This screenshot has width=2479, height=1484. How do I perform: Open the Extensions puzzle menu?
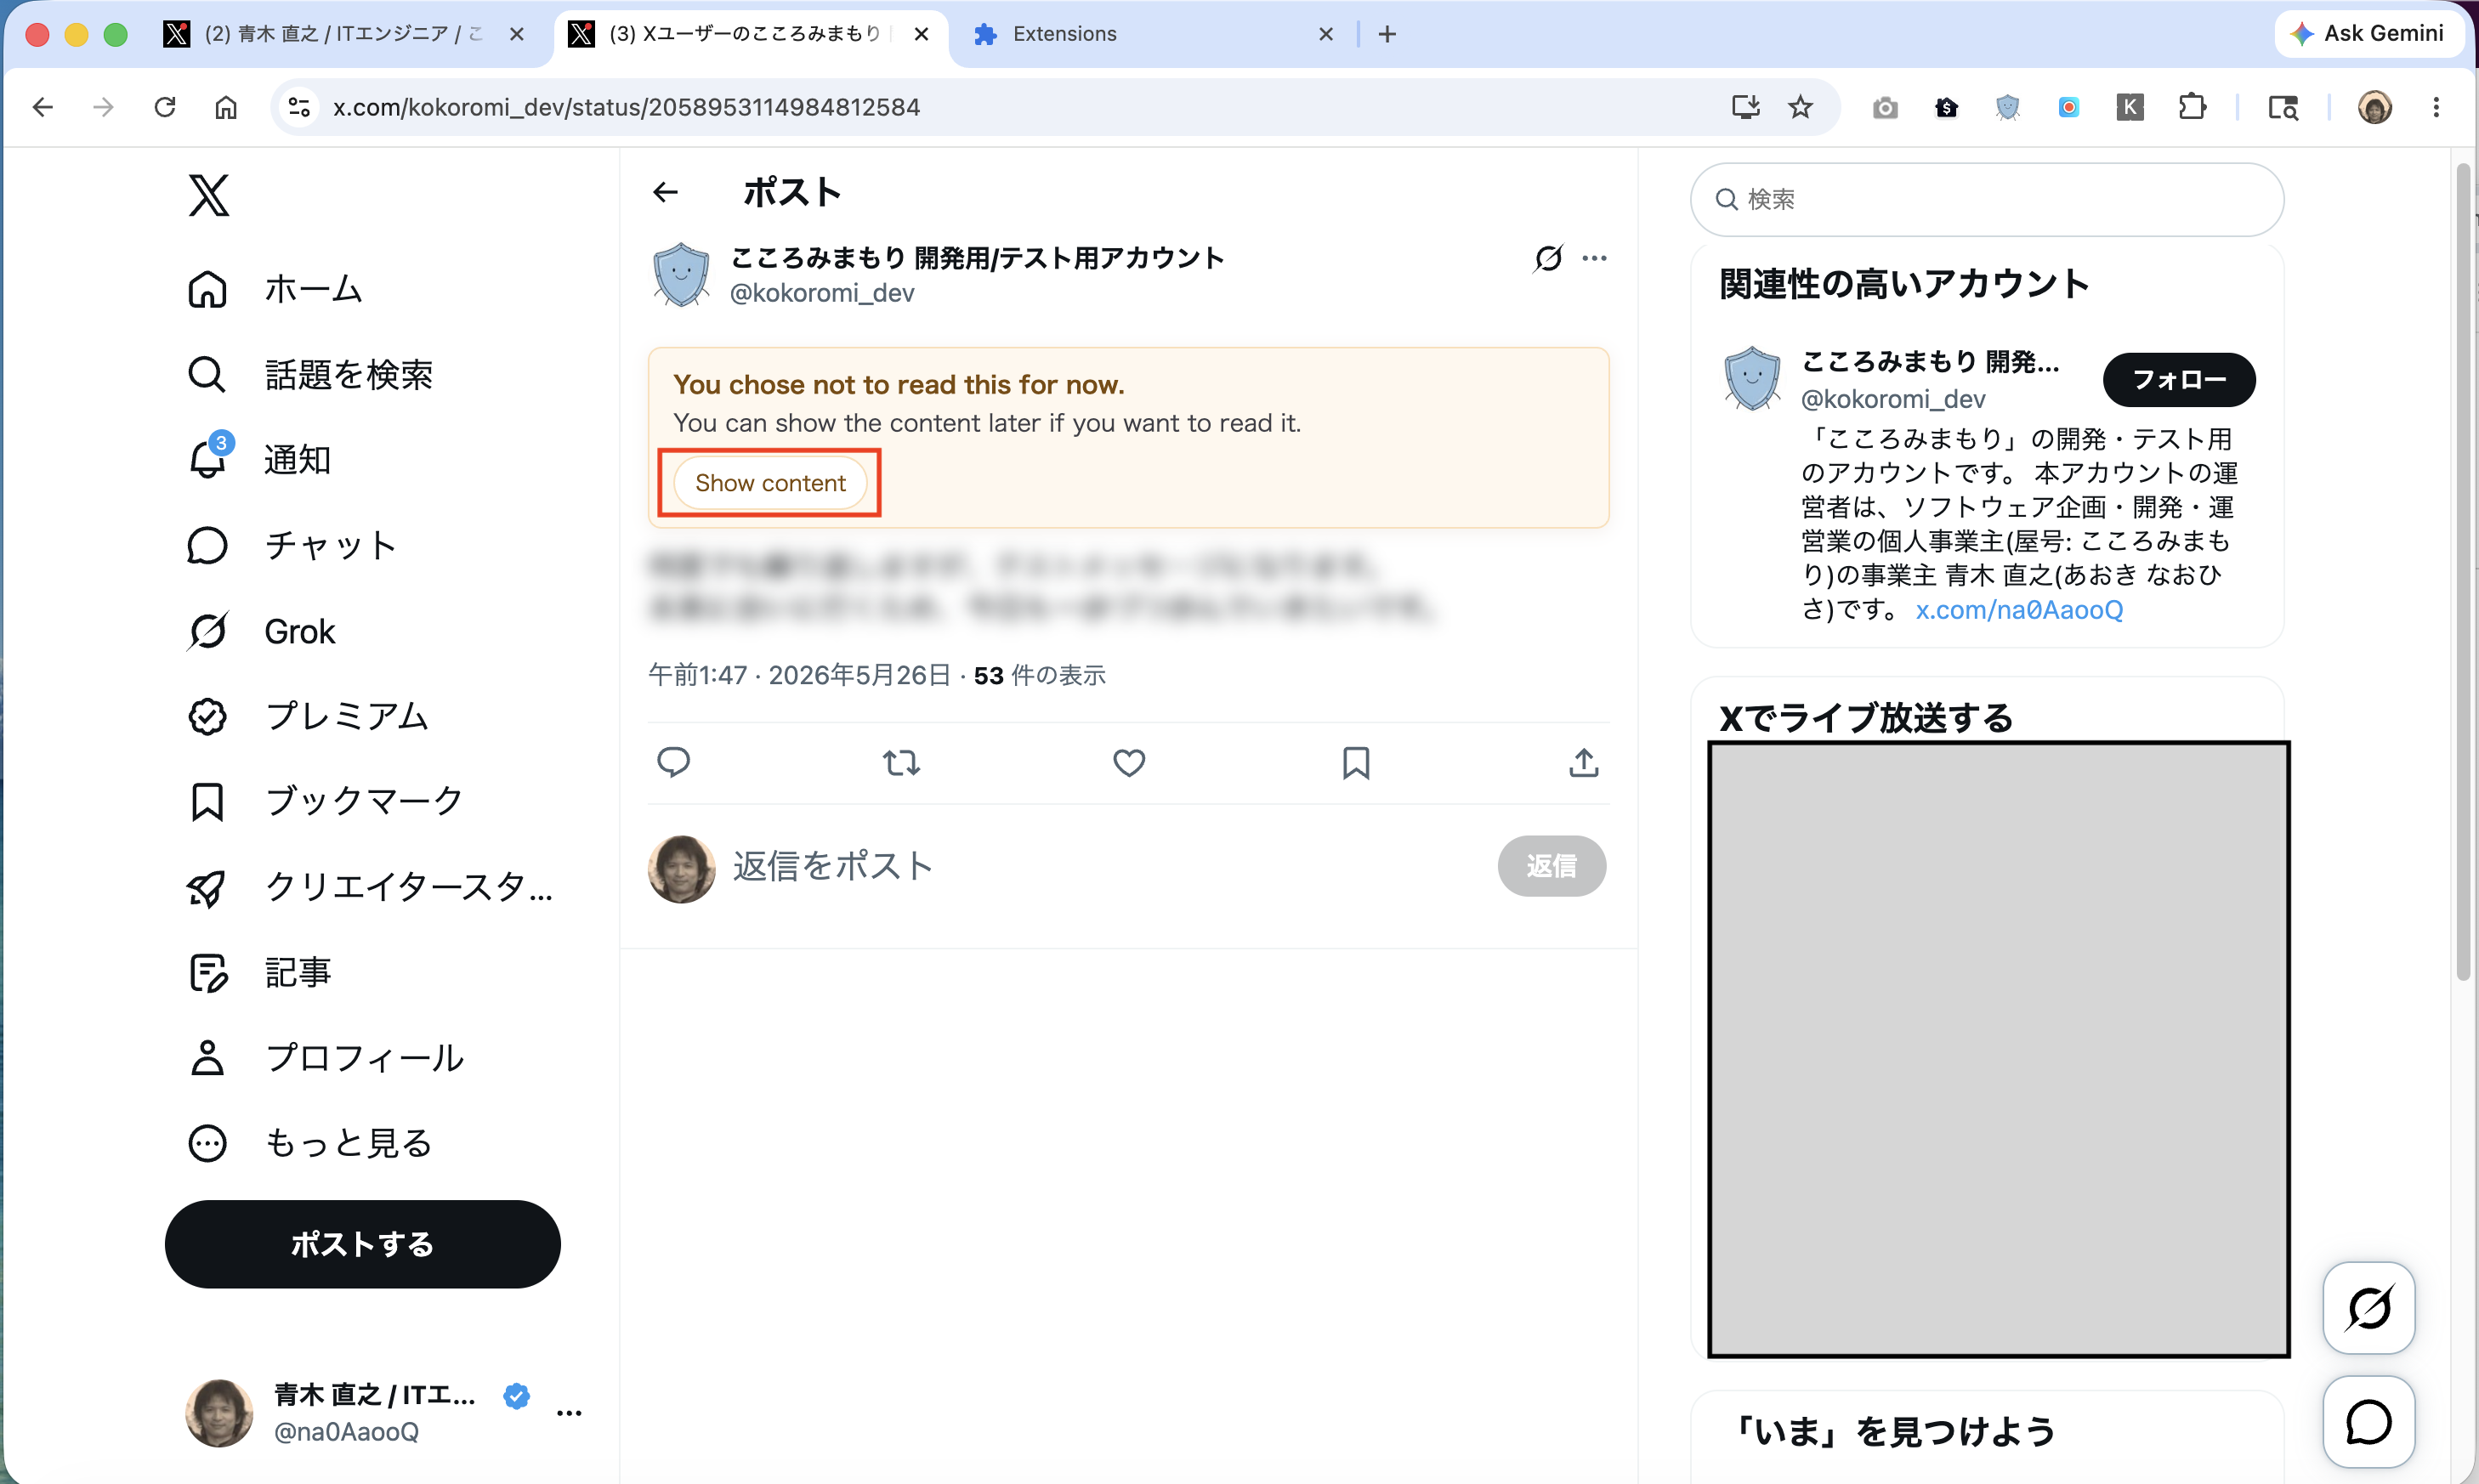click(x=2192, y=107)
